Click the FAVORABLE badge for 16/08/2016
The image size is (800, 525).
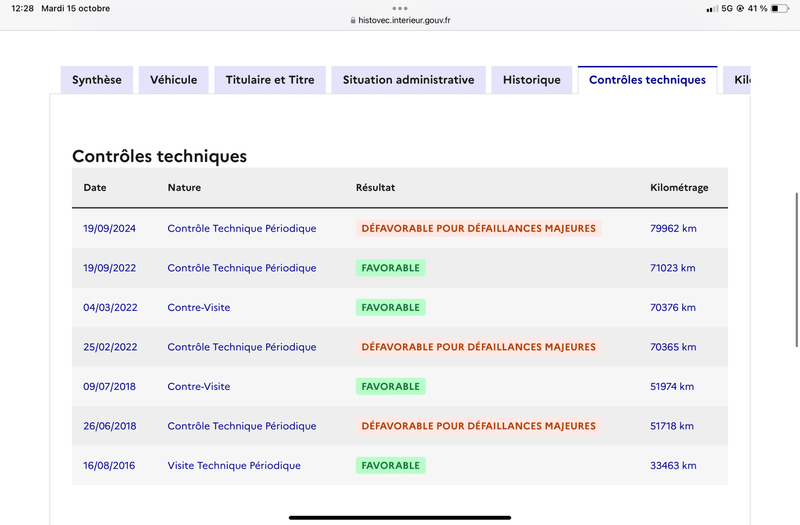[391, 465]
